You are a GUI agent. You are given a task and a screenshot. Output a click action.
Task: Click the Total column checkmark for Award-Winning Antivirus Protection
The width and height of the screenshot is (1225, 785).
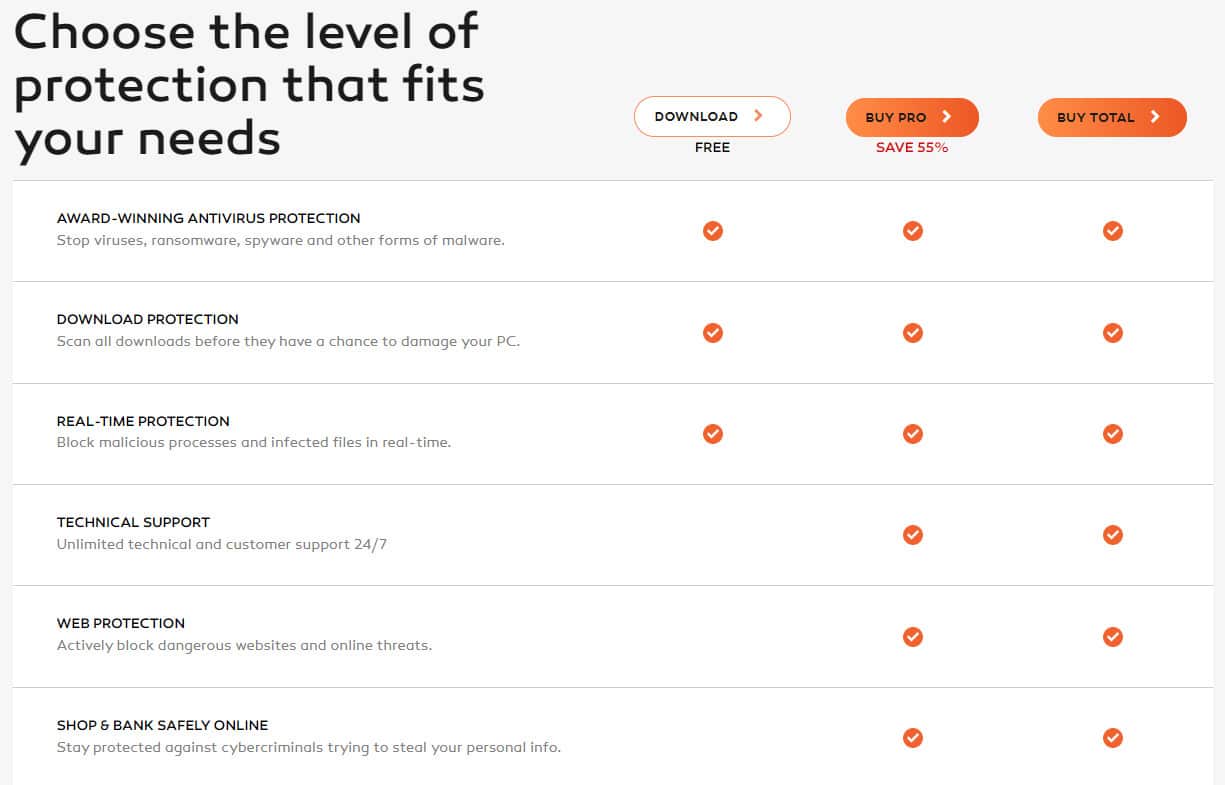(x=1113, y=231)
